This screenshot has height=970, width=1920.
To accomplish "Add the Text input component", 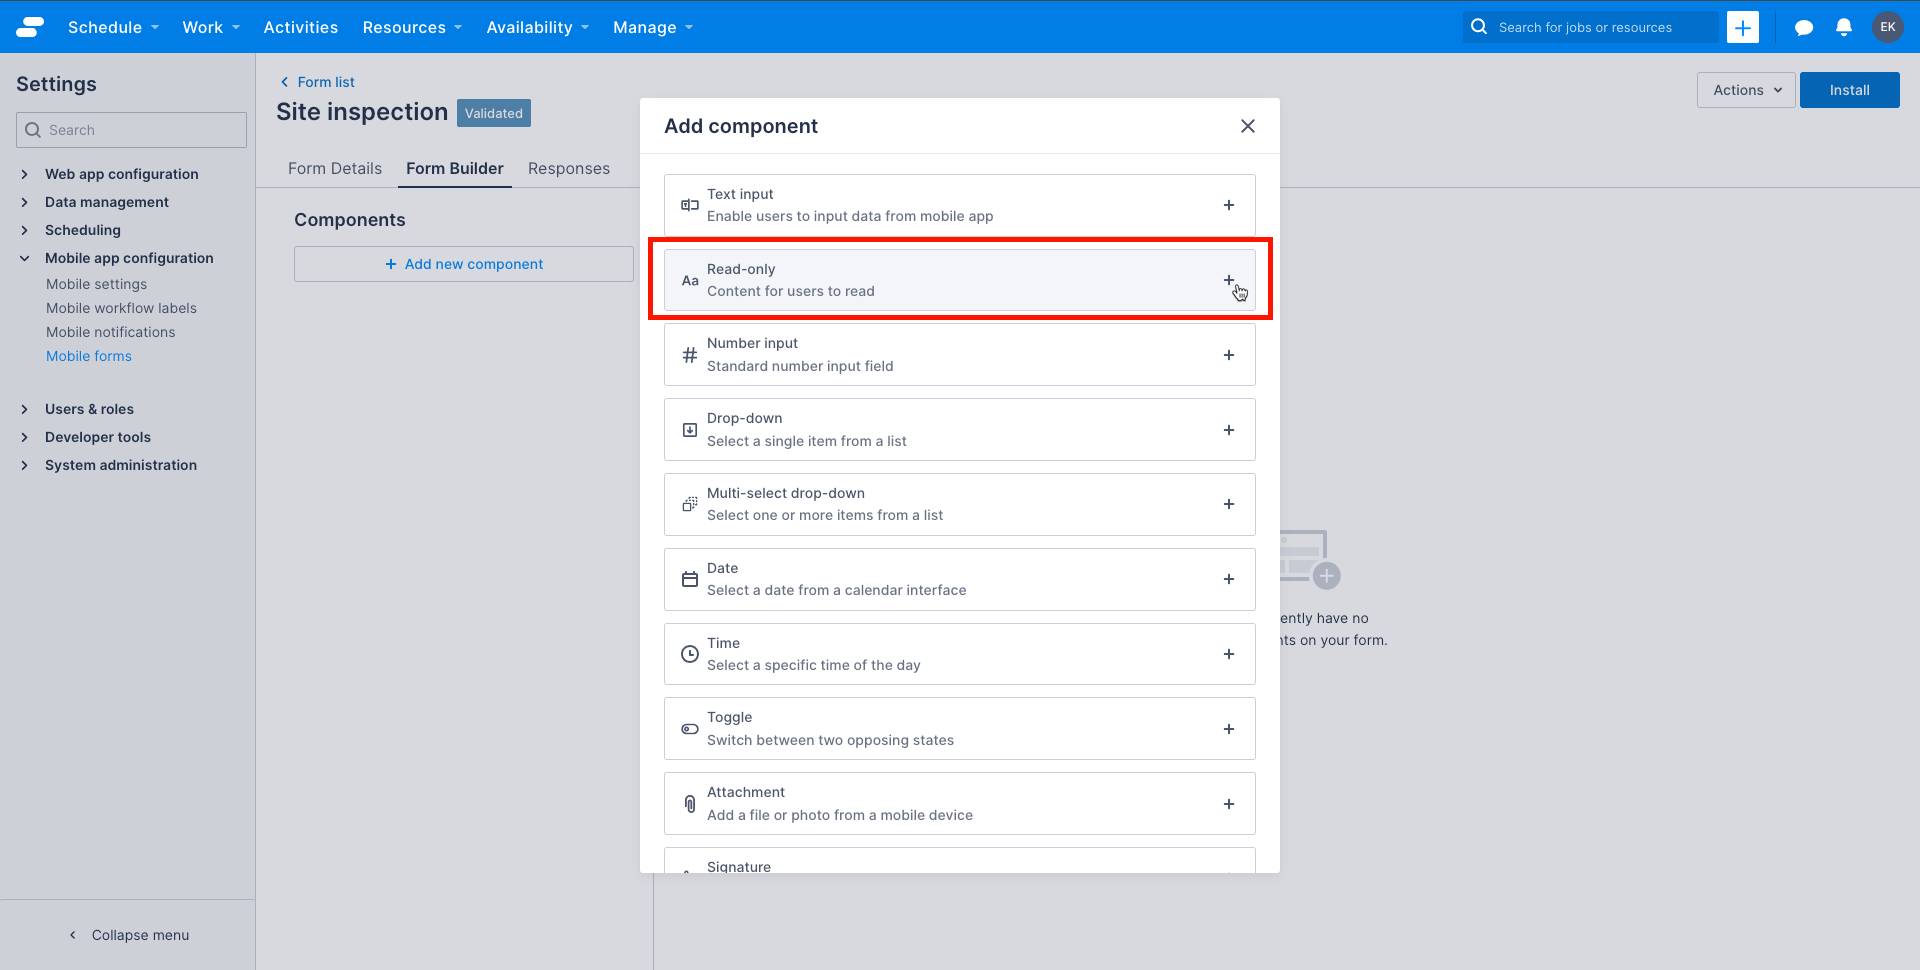I will pyautogui.click(x=1229, y=205).
